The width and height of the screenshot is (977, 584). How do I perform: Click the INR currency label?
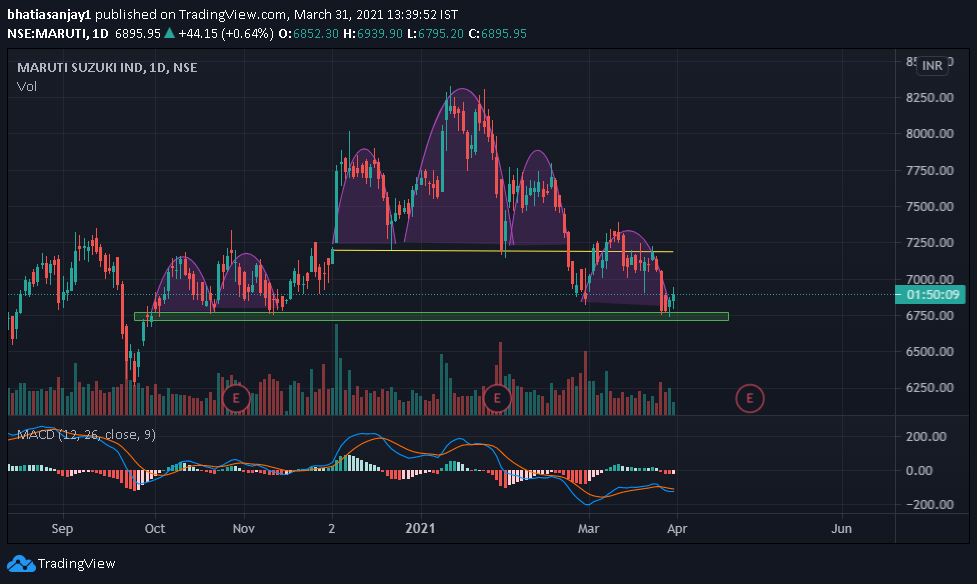[932, 65]
